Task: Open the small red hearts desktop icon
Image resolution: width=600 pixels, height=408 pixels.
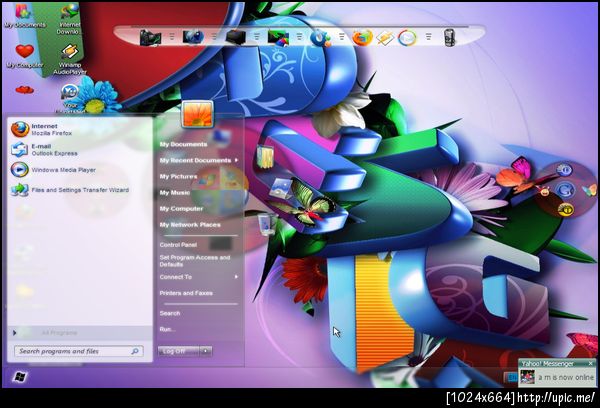Action: tap(24, 90)
